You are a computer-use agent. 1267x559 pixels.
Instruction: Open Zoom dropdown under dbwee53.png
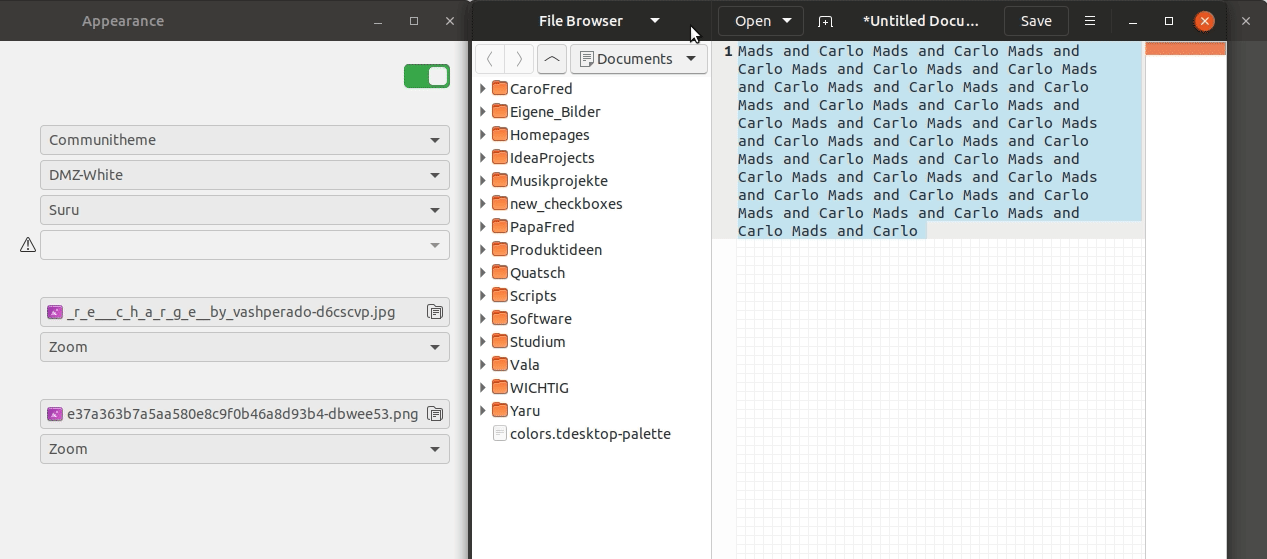[245, 449]
